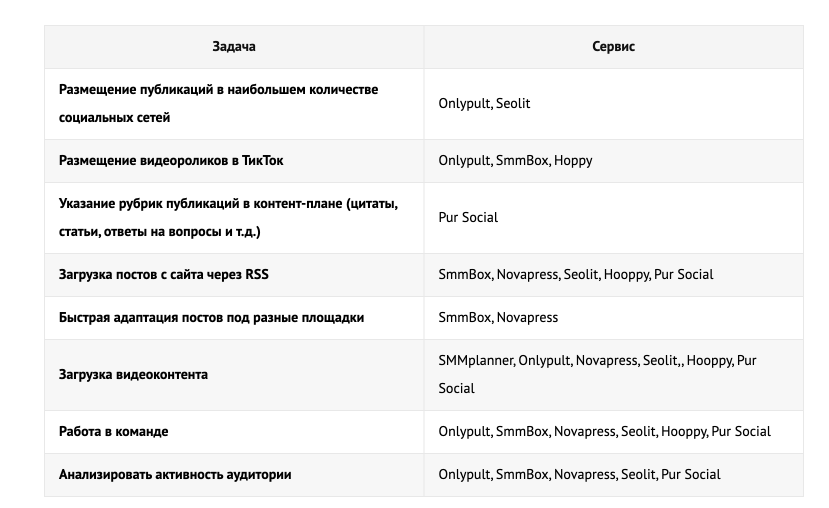The image size is (829, 508).
Task: Click the "Onlypult, Seolit" service cell
Action: pyautogui.click(x=484, y=103)
